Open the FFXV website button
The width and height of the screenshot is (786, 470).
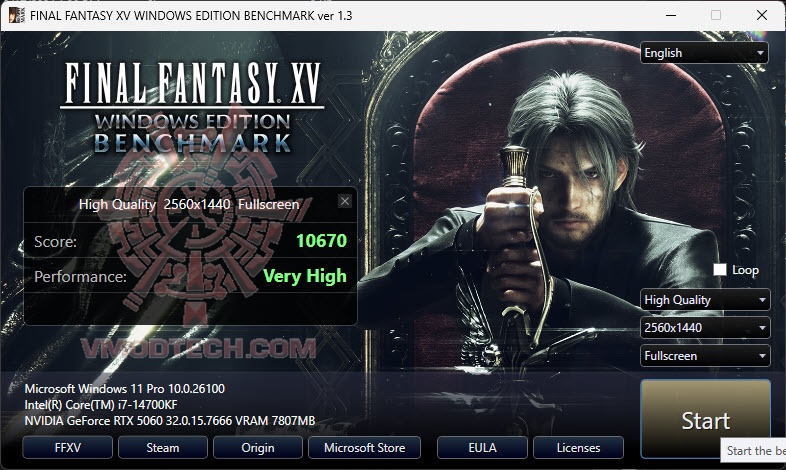pos(68,447)
